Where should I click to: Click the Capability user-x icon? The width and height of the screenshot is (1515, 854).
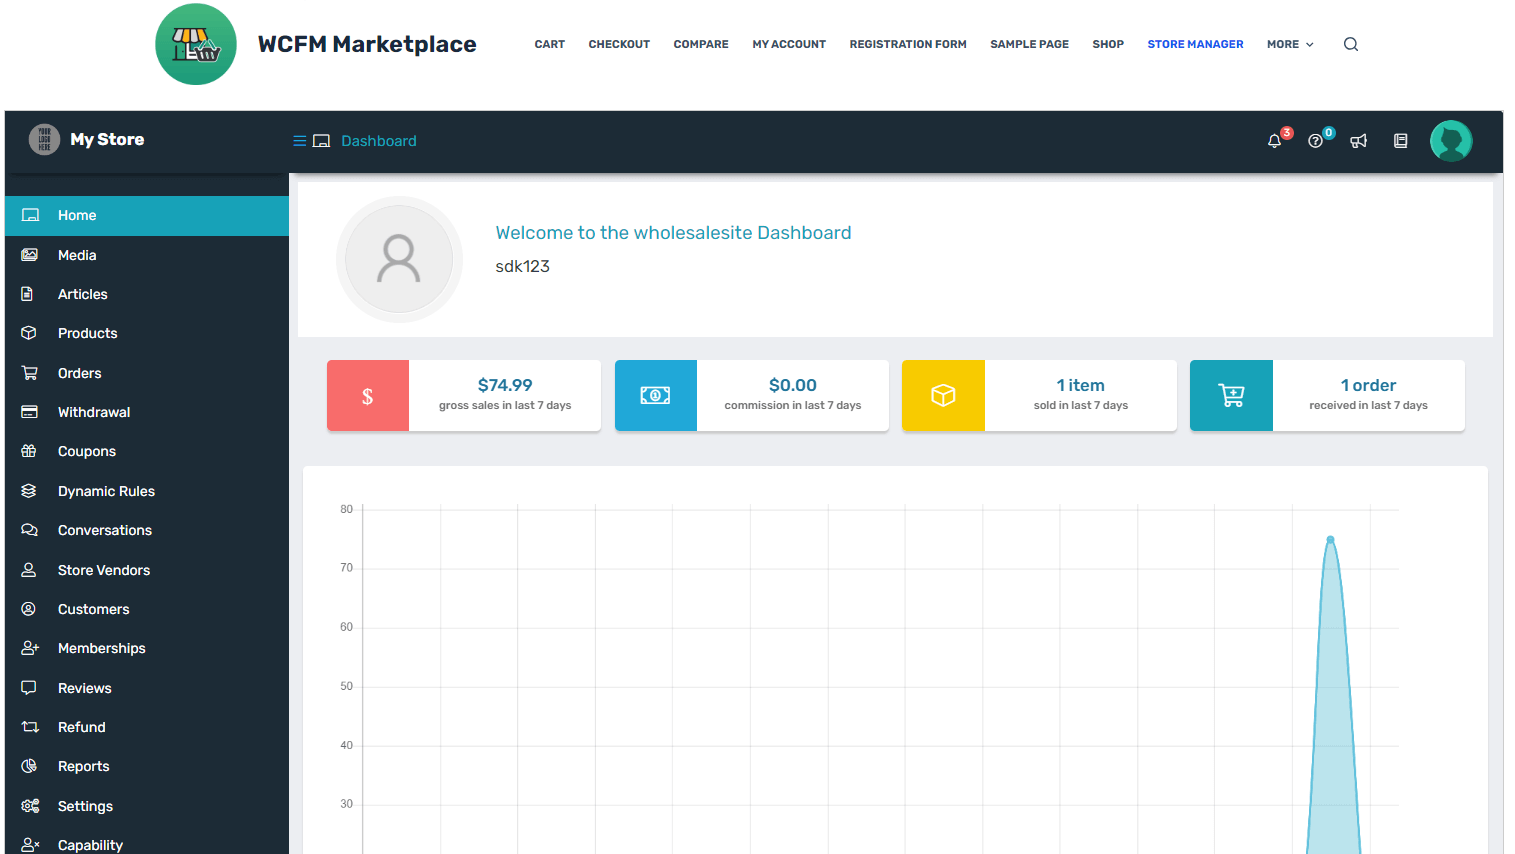tap(30, 845)
